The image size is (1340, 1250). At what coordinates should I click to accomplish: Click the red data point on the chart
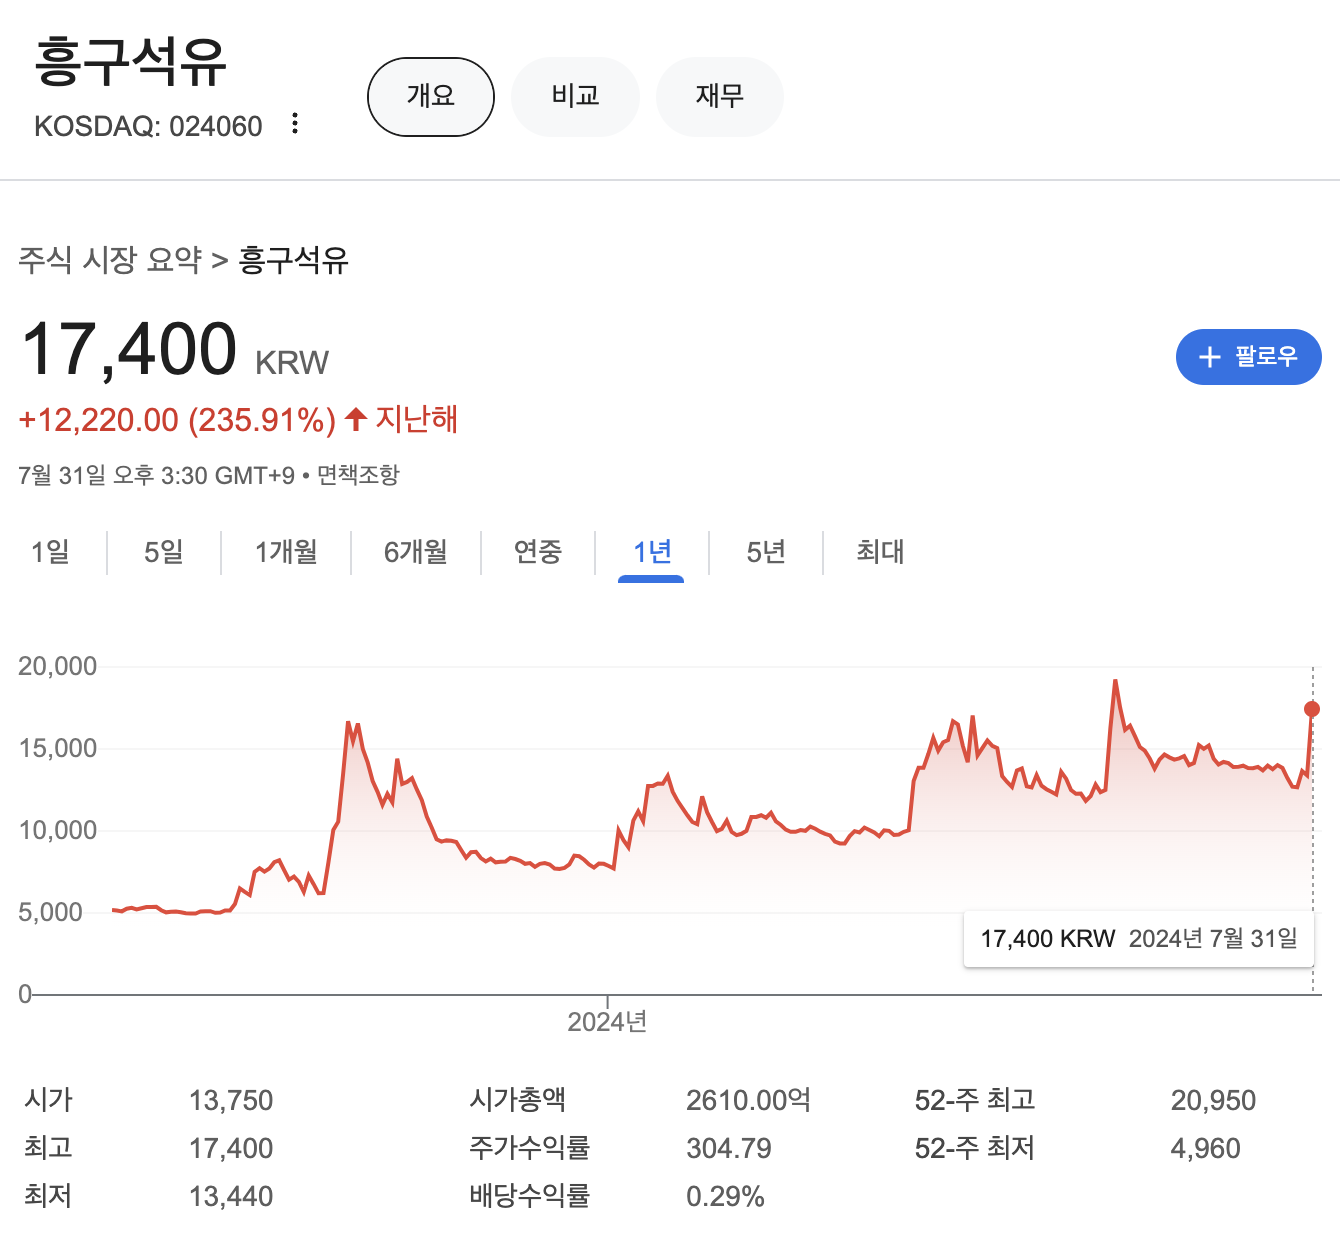(x=1312, y=709)
